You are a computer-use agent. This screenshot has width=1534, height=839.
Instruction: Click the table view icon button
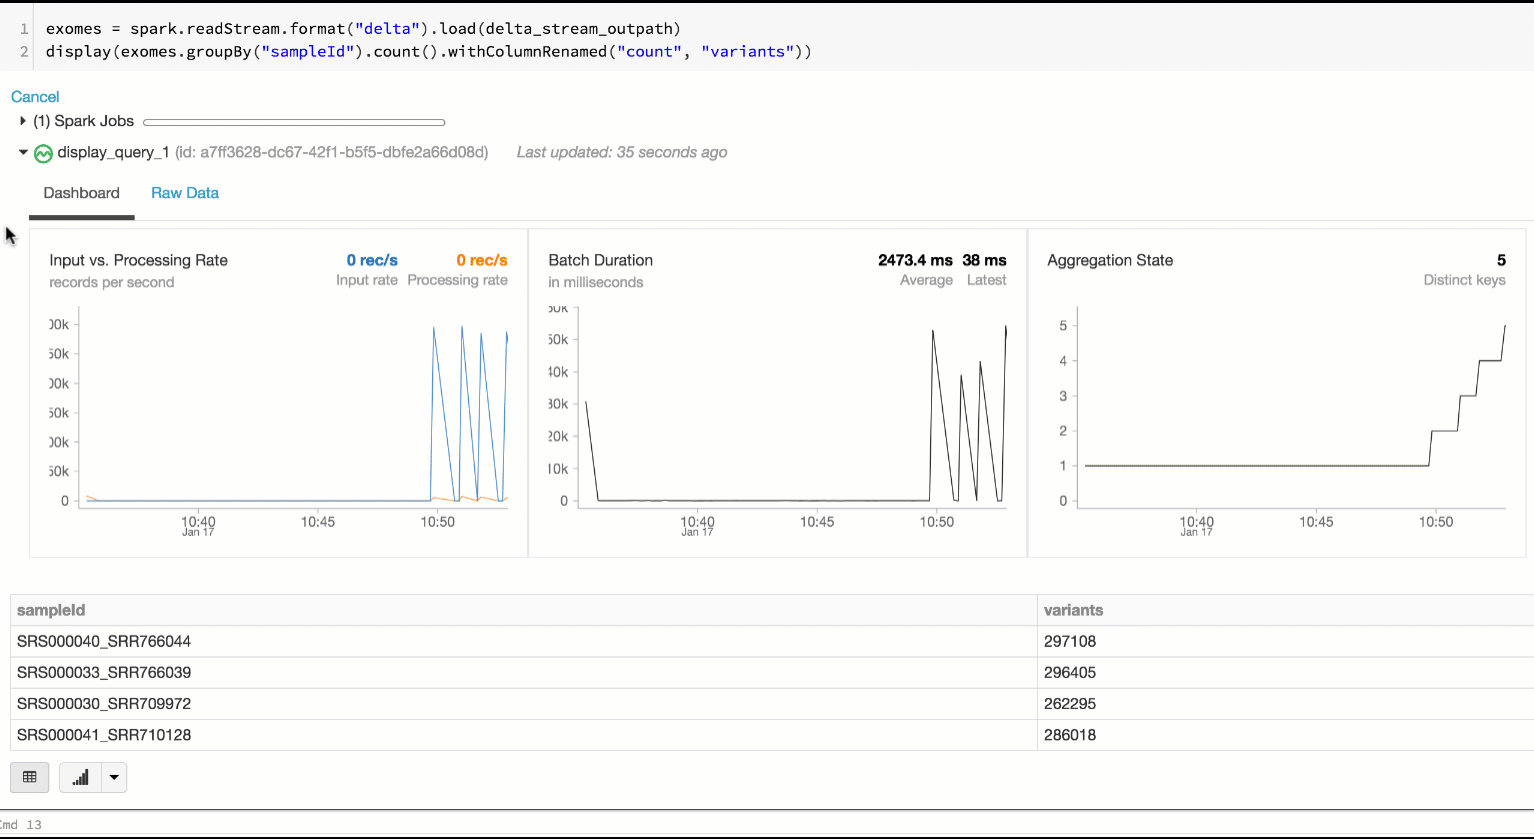point(29,777)
